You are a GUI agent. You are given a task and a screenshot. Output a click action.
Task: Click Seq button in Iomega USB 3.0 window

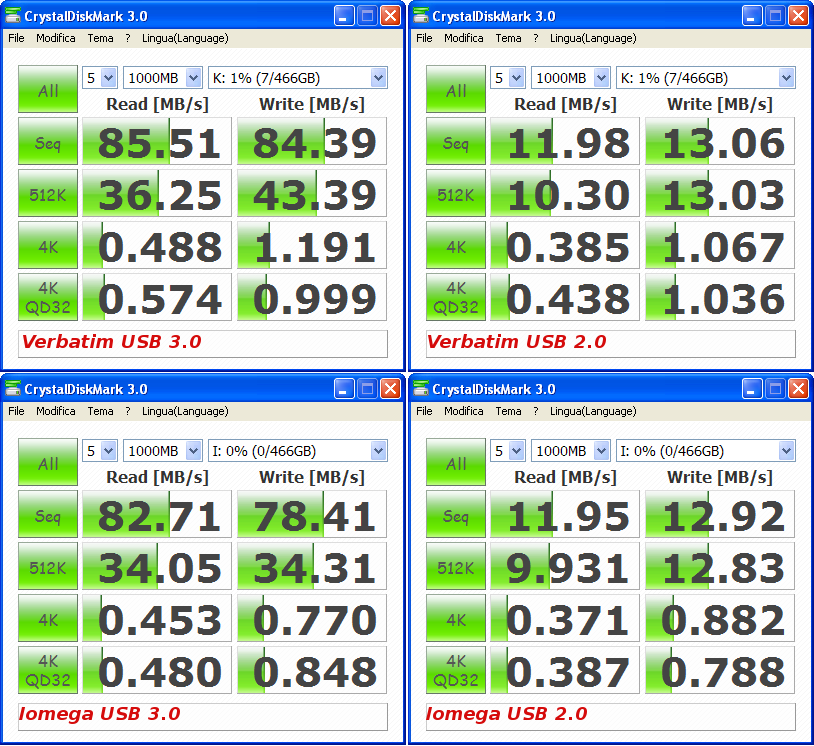[x=48, y=514]
